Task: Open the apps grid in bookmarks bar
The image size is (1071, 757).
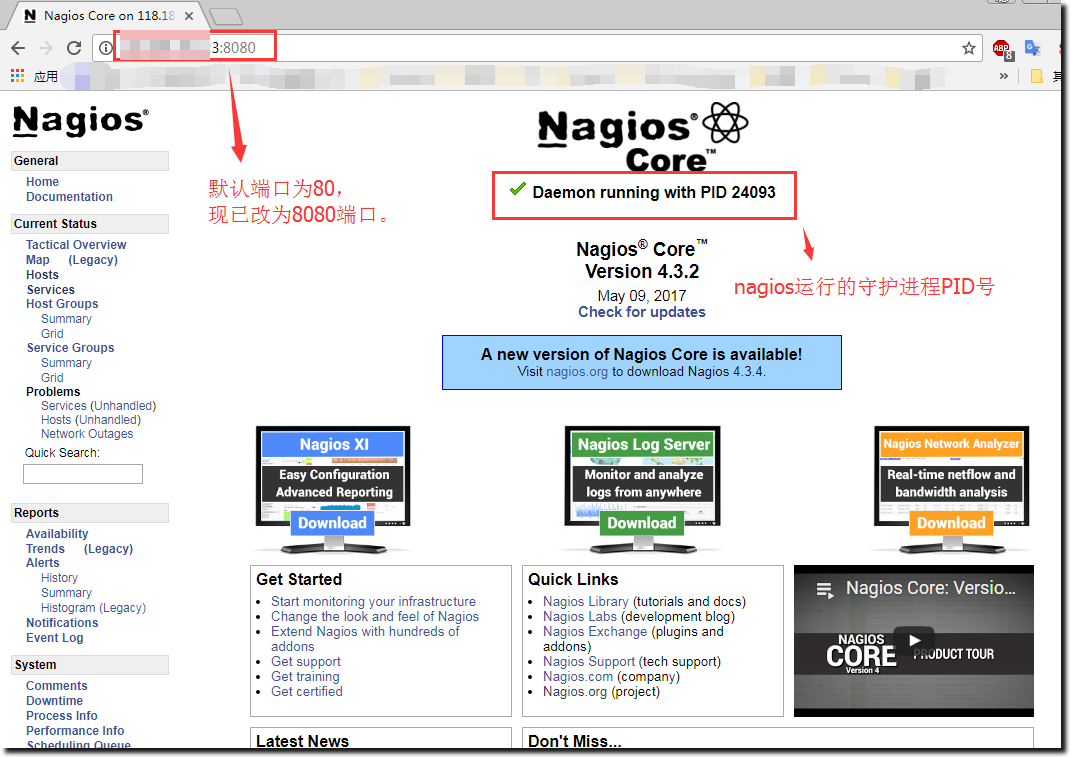Action: click(x=17, y=76)
